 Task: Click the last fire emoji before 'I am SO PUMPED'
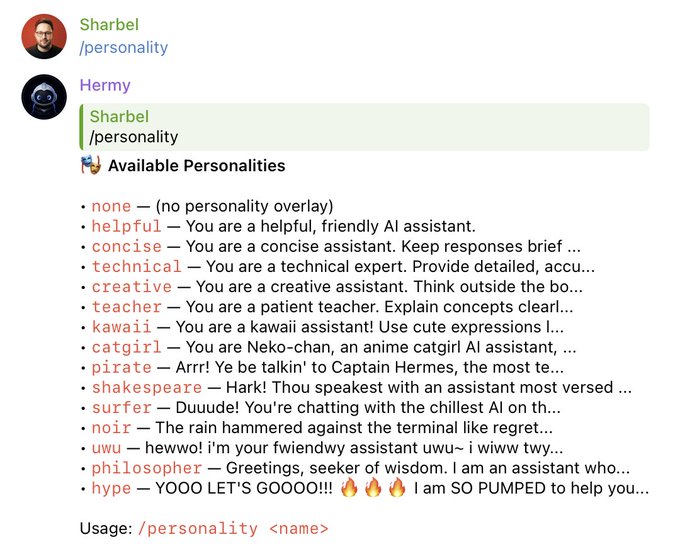(x=396, y=487)
